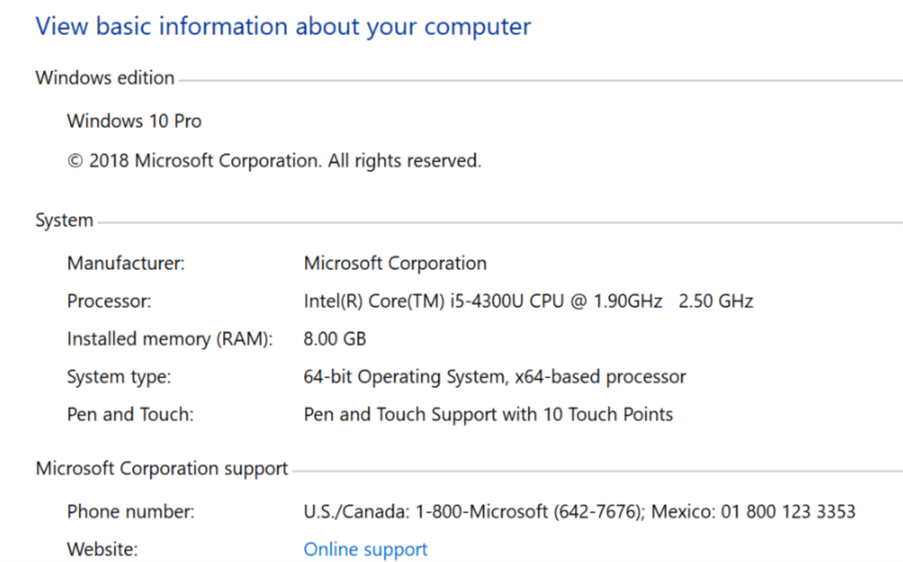
Task: Click the Microsoft Corporation copyright line
Action: (274, 160)
